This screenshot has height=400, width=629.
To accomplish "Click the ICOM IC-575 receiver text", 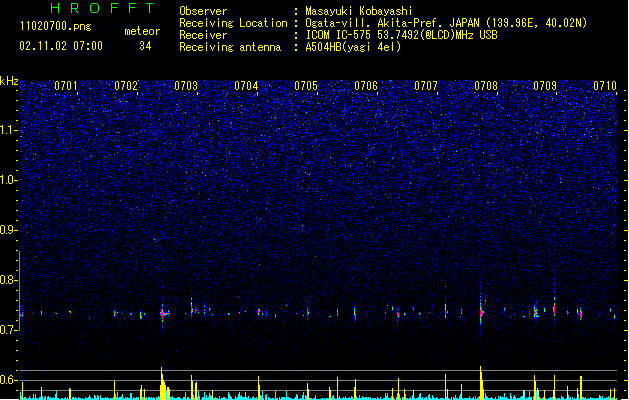I will point(401,35).
